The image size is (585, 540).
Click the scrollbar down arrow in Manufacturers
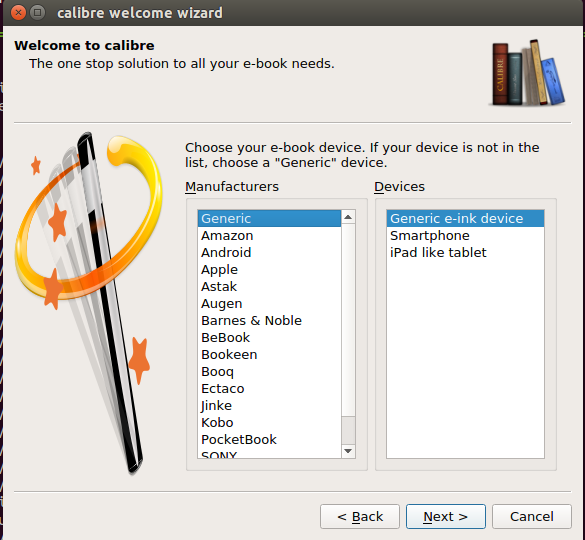(x=348, y=451)
